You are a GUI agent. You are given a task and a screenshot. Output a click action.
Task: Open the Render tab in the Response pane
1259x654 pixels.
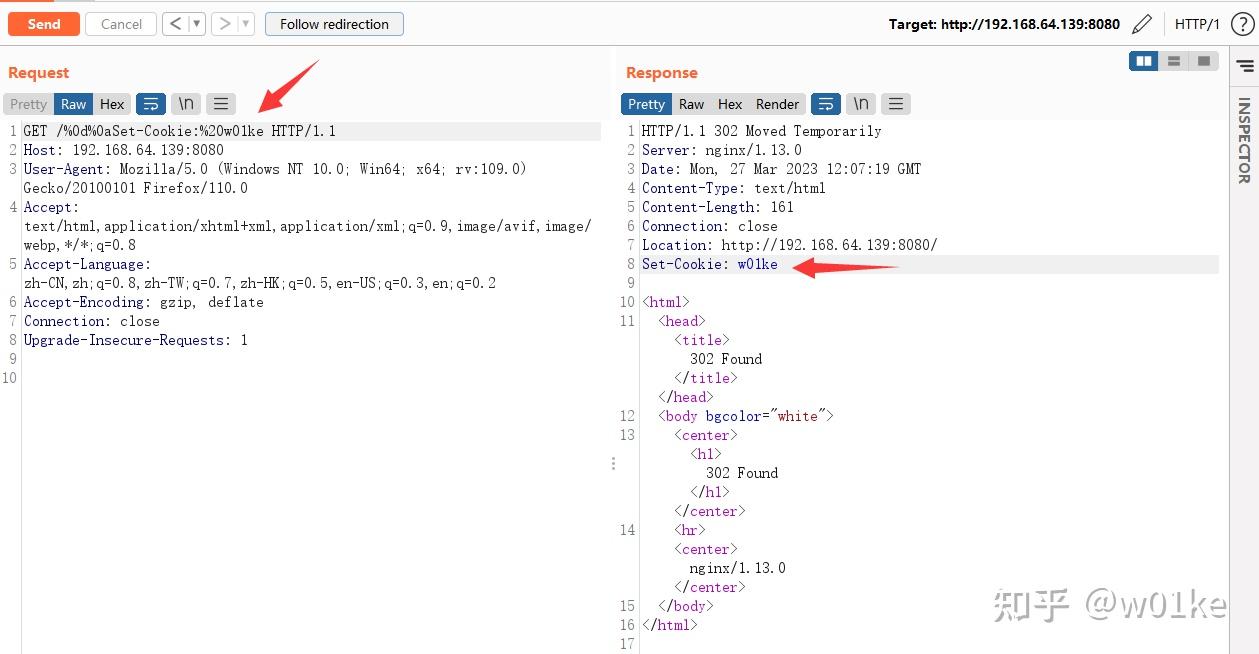[x=777, y=104]
